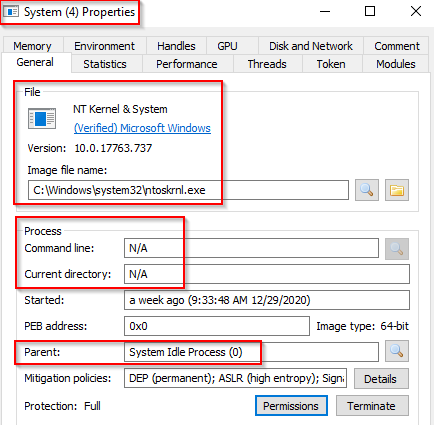434x425 pixels.
Task: Select the Token tab
Action: (331, 64)
